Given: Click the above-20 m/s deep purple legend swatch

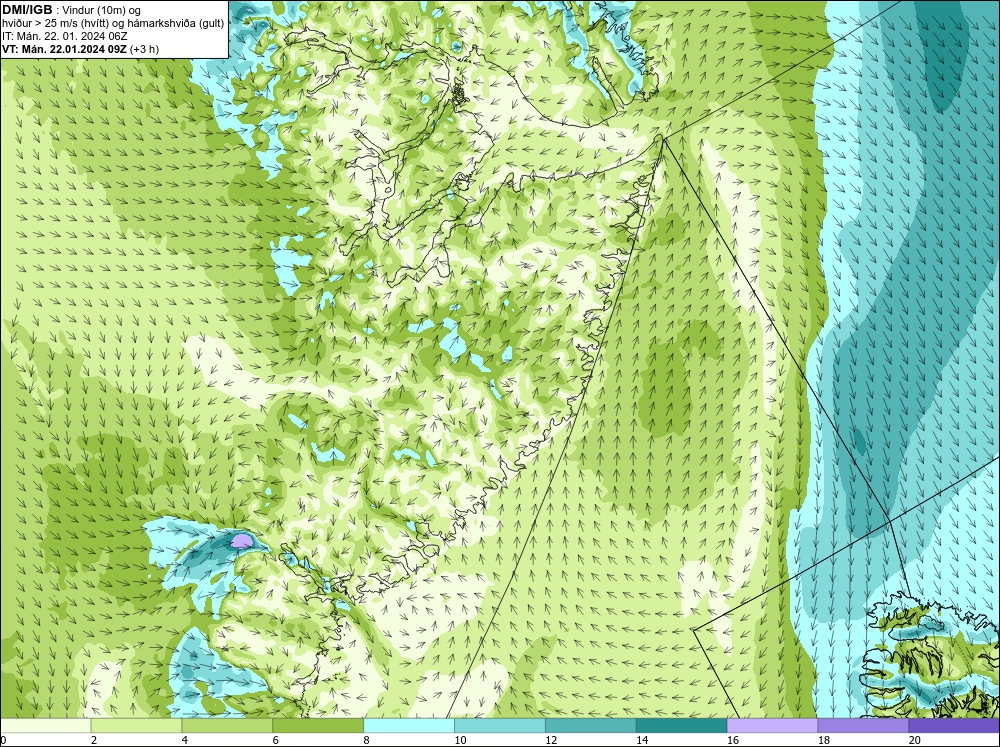Looking at the screenshot, I should coord(954,725).
